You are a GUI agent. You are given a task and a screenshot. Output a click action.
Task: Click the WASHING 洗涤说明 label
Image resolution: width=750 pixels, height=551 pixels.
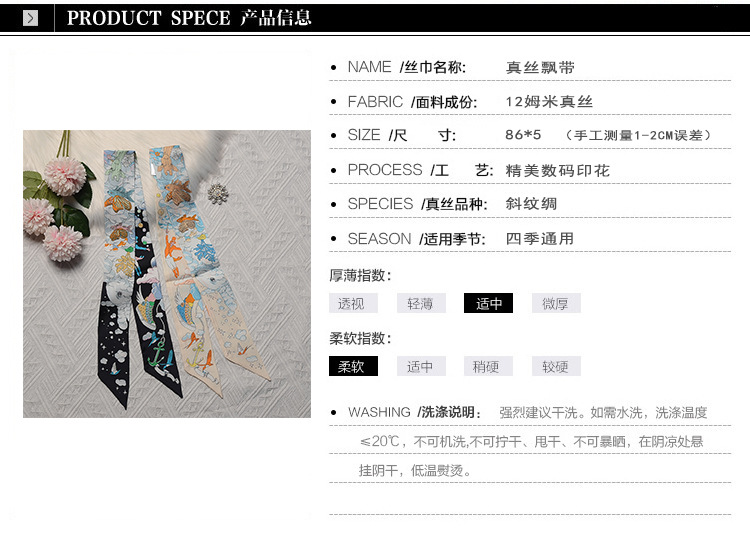[x=415, y=412]
